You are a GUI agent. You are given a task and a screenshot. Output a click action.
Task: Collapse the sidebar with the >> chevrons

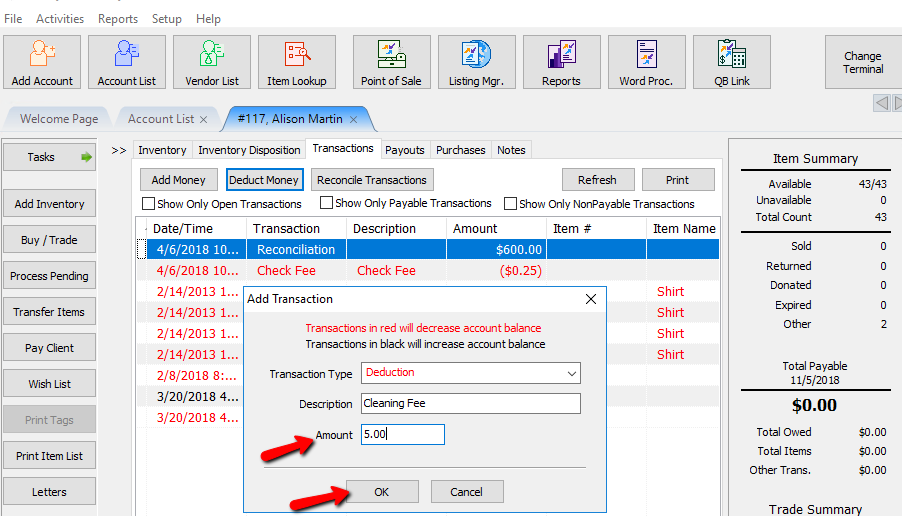pos(119,151)
